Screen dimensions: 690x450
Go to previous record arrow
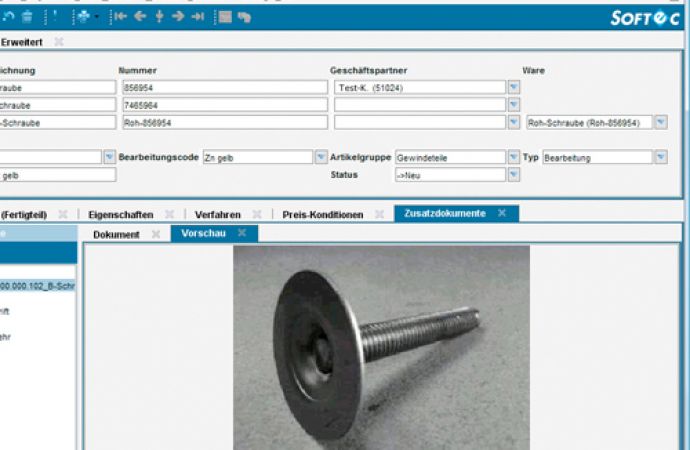tap(140, 17)
